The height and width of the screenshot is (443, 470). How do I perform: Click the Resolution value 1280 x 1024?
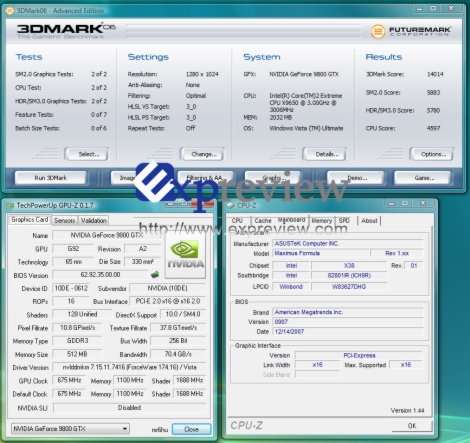202,74
